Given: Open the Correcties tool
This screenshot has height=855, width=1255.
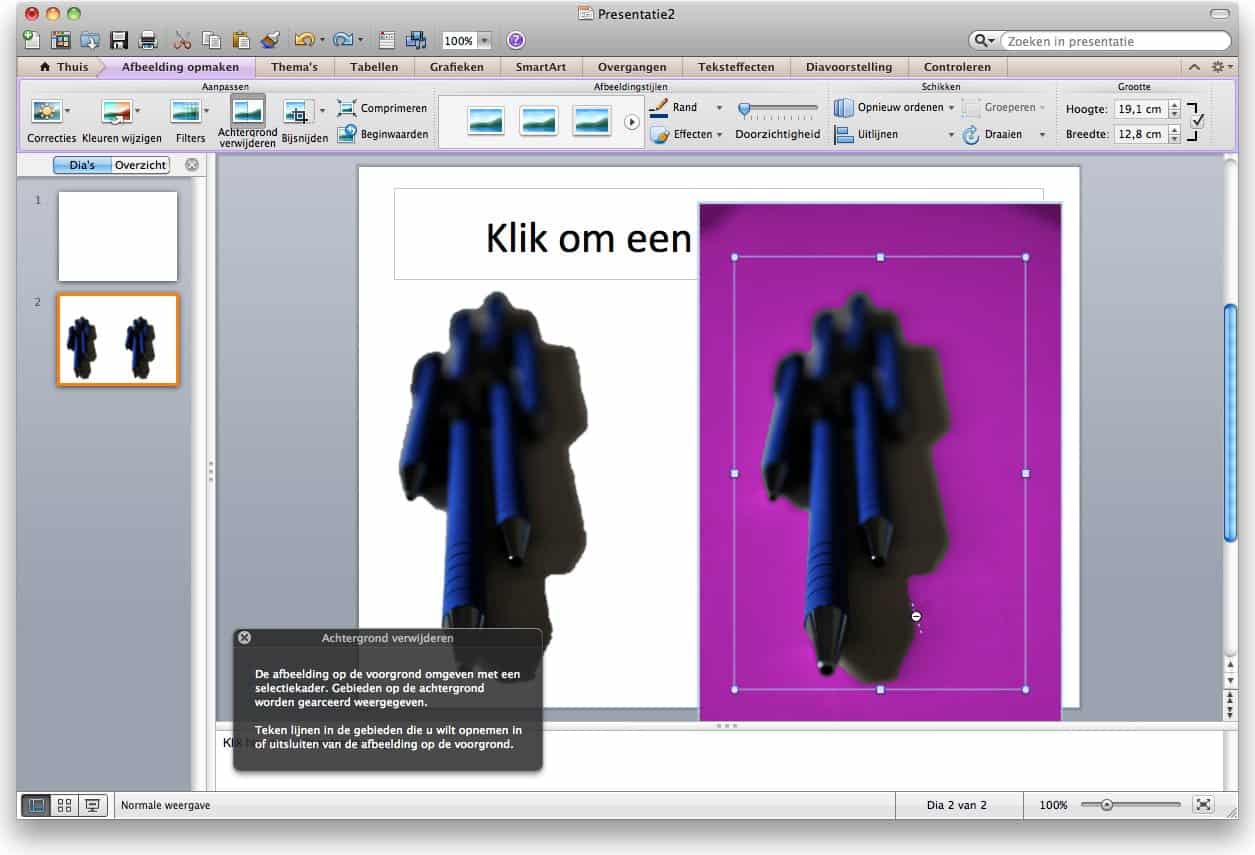Looking at the screenshot, I should pos(51,119).
